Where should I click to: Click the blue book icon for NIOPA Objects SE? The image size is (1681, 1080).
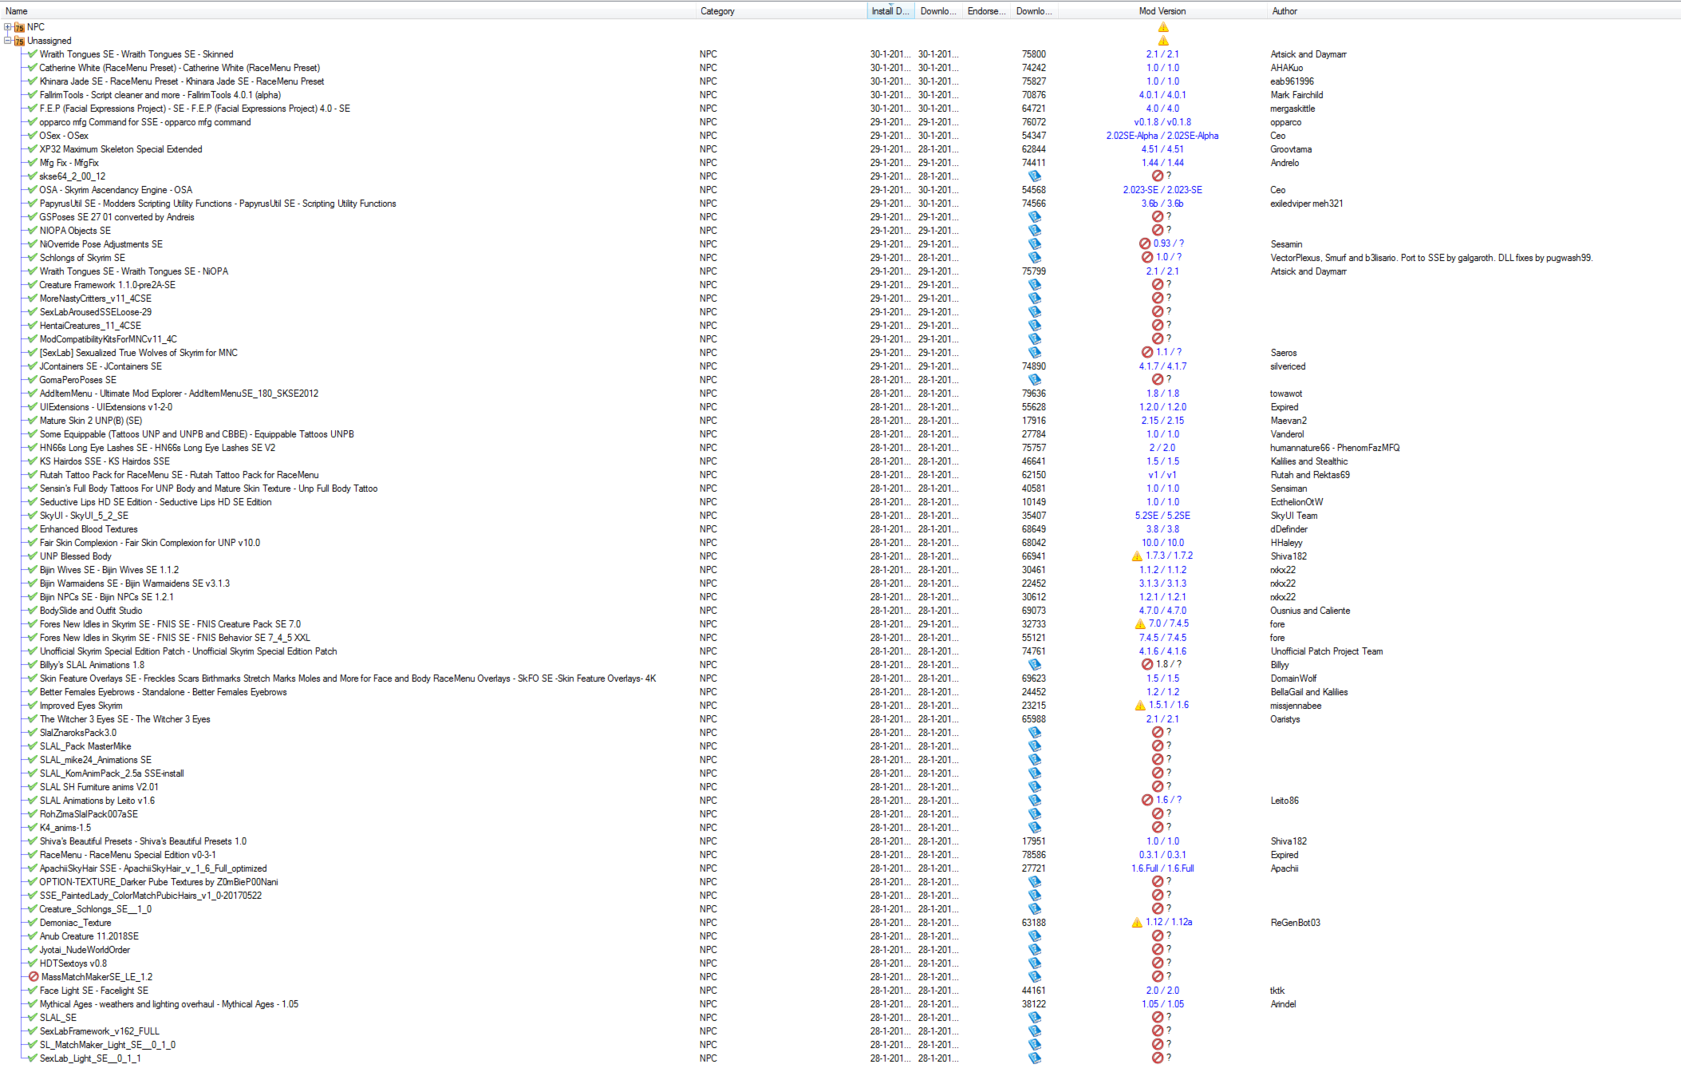point(1034,230)
